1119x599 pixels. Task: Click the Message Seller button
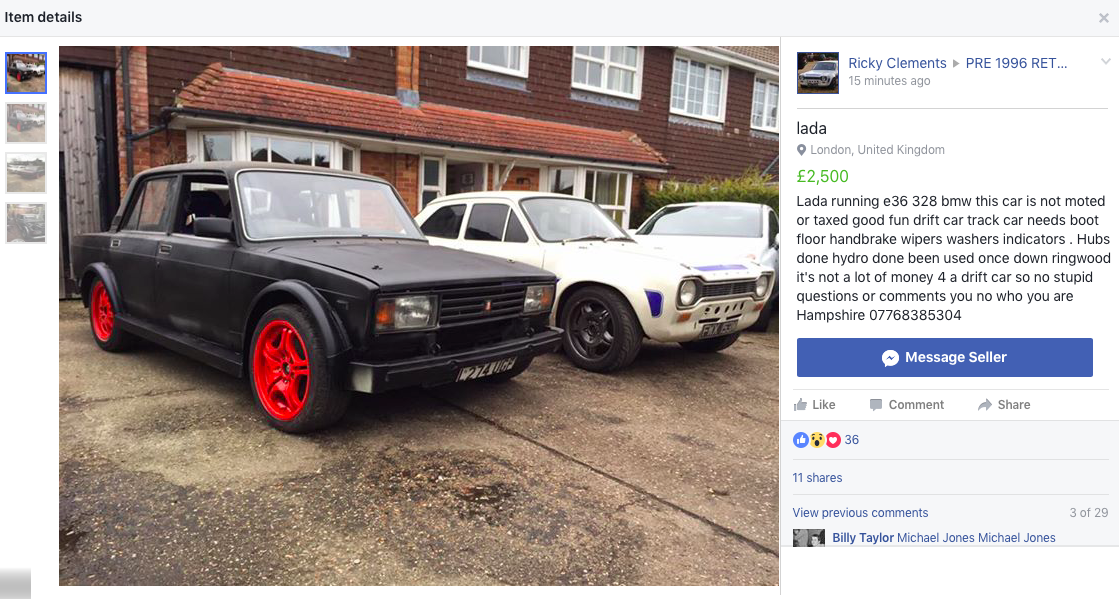point(945,358)
